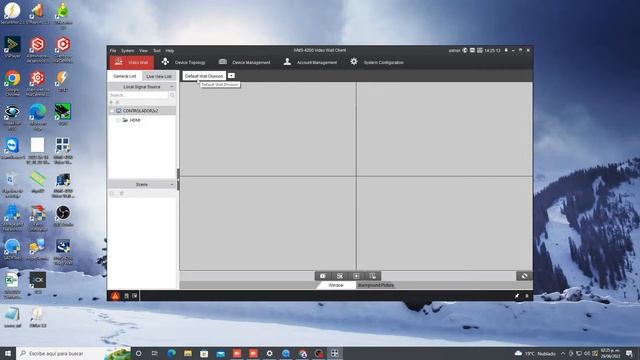Image resolution: width=640 pixels, height=360 pixels.
Task: Click the refresh icon right of wall
Action: click(x=524, y=276)
